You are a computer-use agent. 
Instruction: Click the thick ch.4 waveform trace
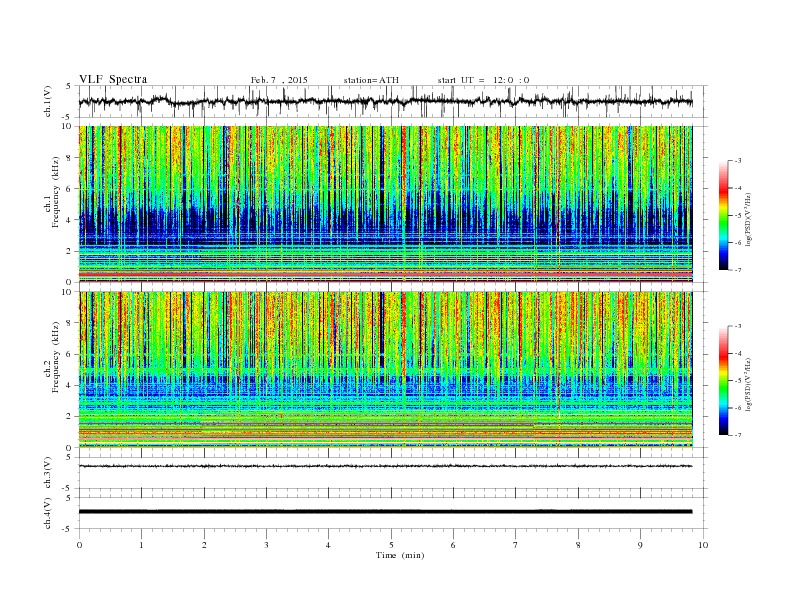point(385,512)
